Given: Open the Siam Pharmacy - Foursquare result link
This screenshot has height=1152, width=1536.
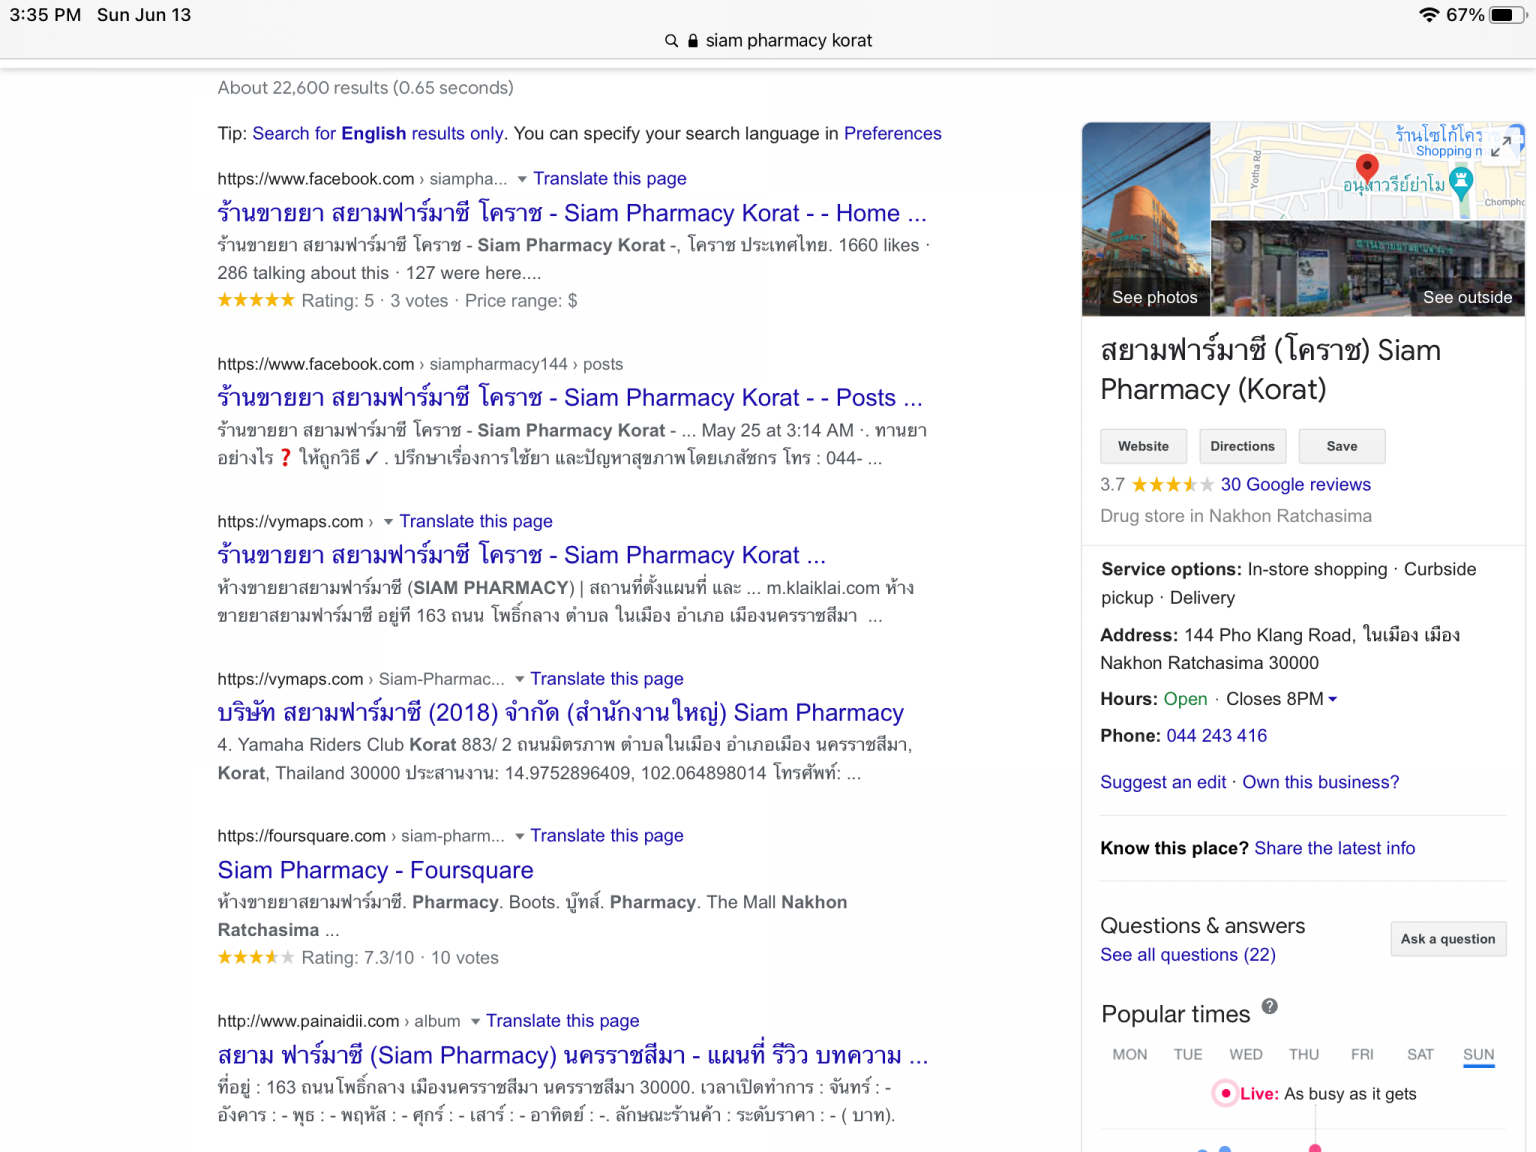Looking at the screenshot, I should click(x=375, y=870).
